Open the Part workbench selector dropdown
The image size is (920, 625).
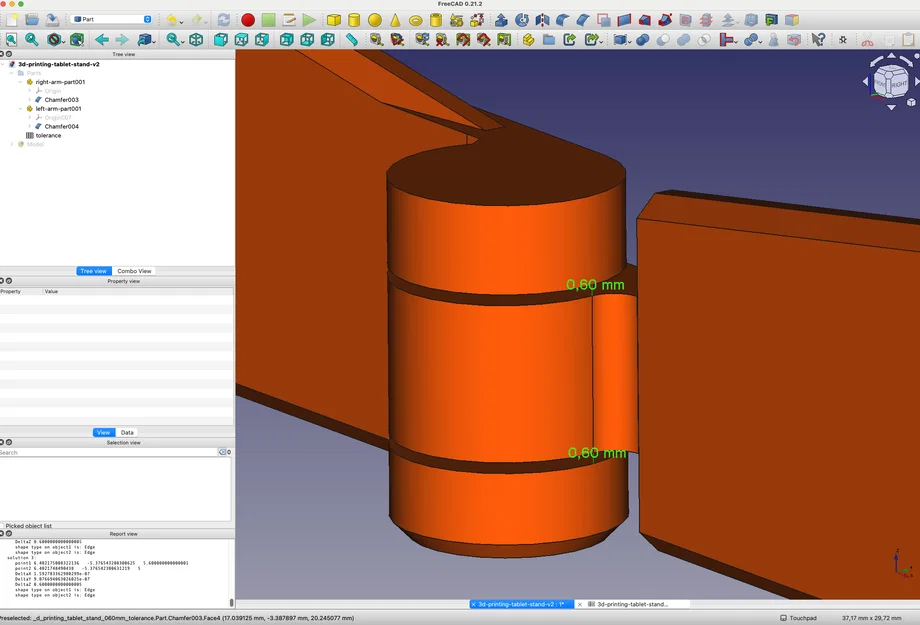pyautogui.click(x=112, y=19)
